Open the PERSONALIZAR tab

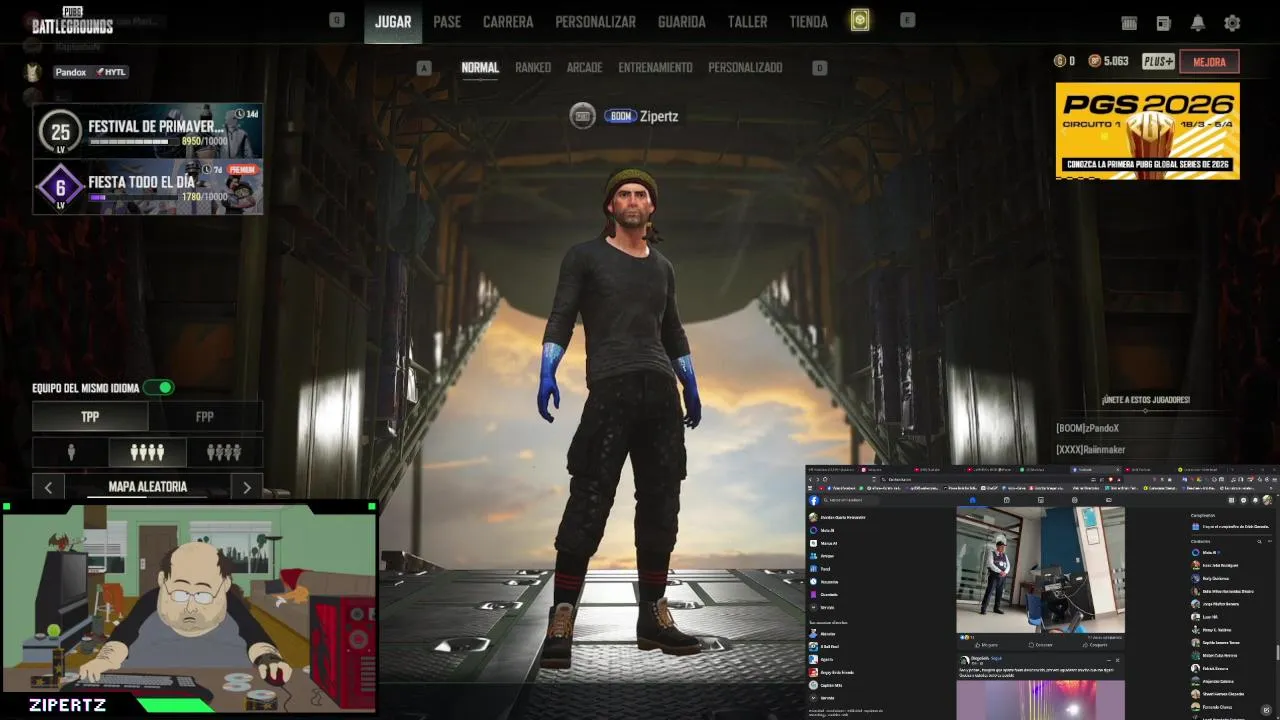click(x=596, y=22)
